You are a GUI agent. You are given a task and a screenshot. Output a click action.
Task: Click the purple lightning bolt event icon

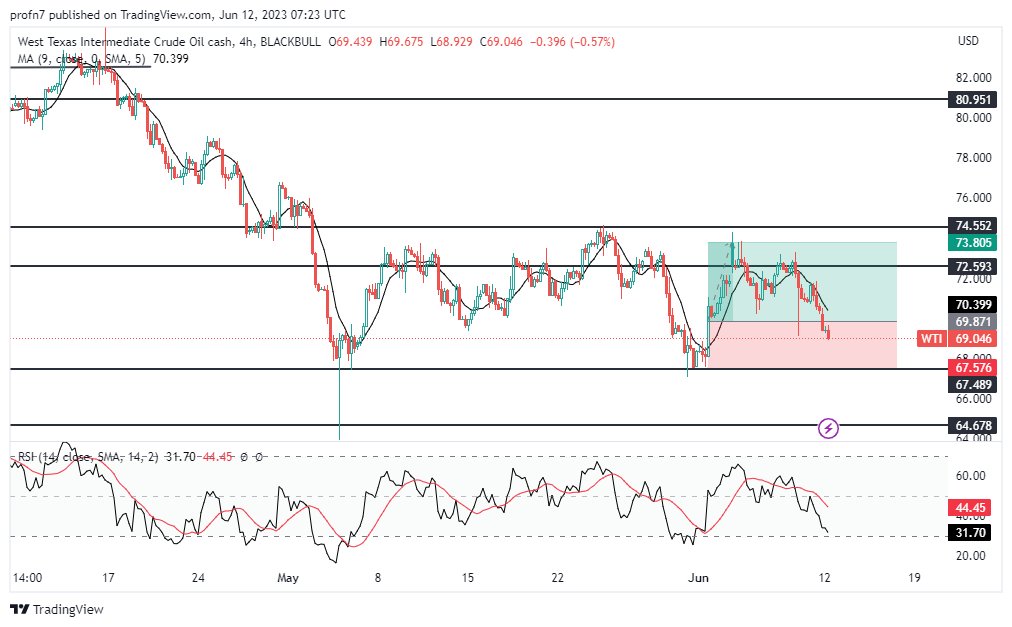point(828,427)
